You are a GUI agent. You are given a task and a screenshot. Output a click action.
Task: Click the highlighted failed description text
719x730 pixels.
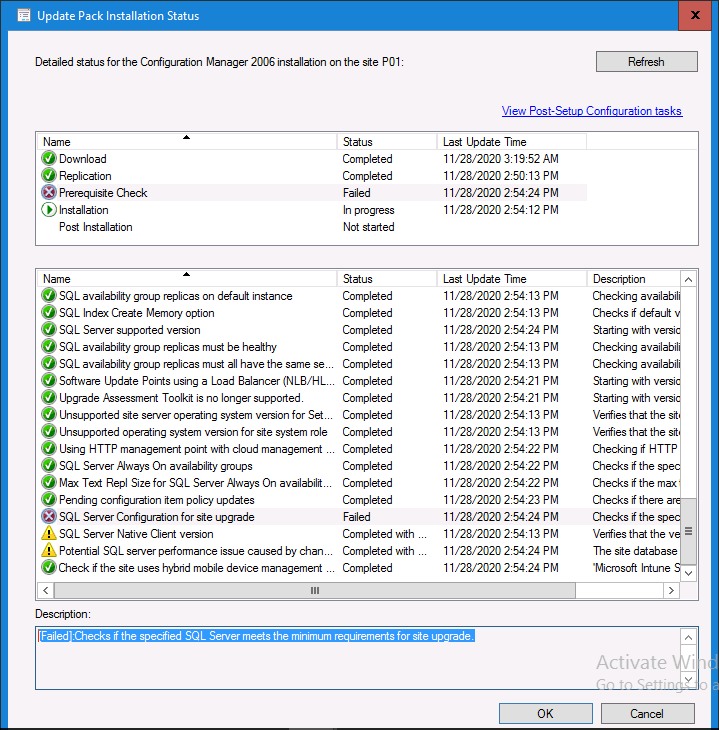256,636
